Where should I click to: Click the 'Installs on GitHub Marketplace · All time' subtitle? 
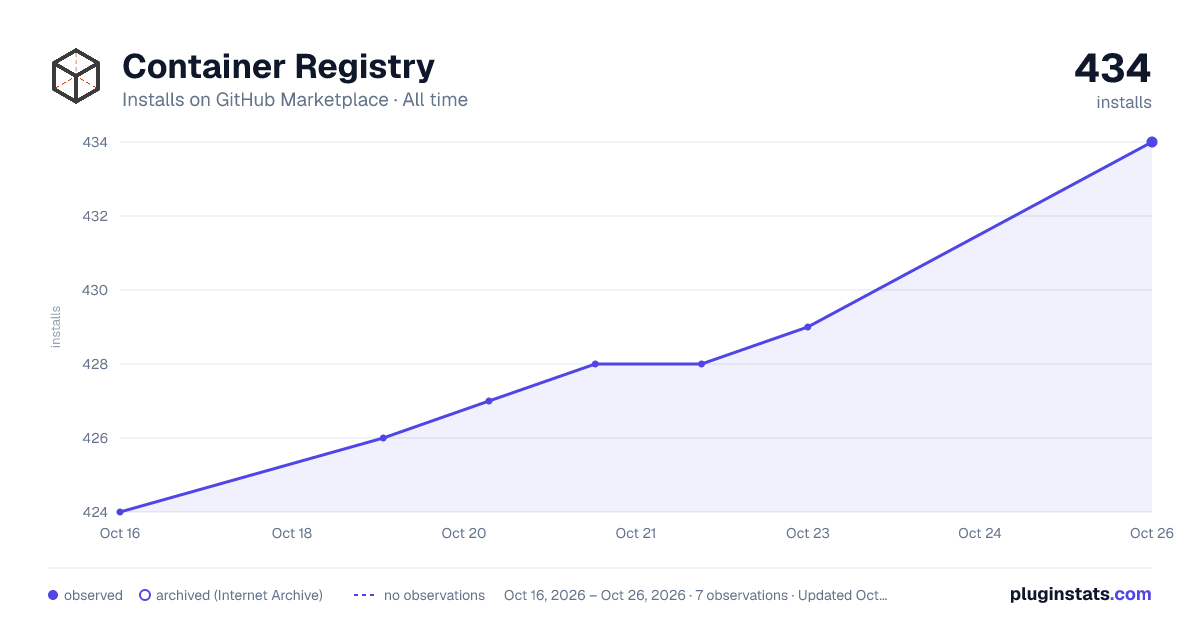point(295,100)
